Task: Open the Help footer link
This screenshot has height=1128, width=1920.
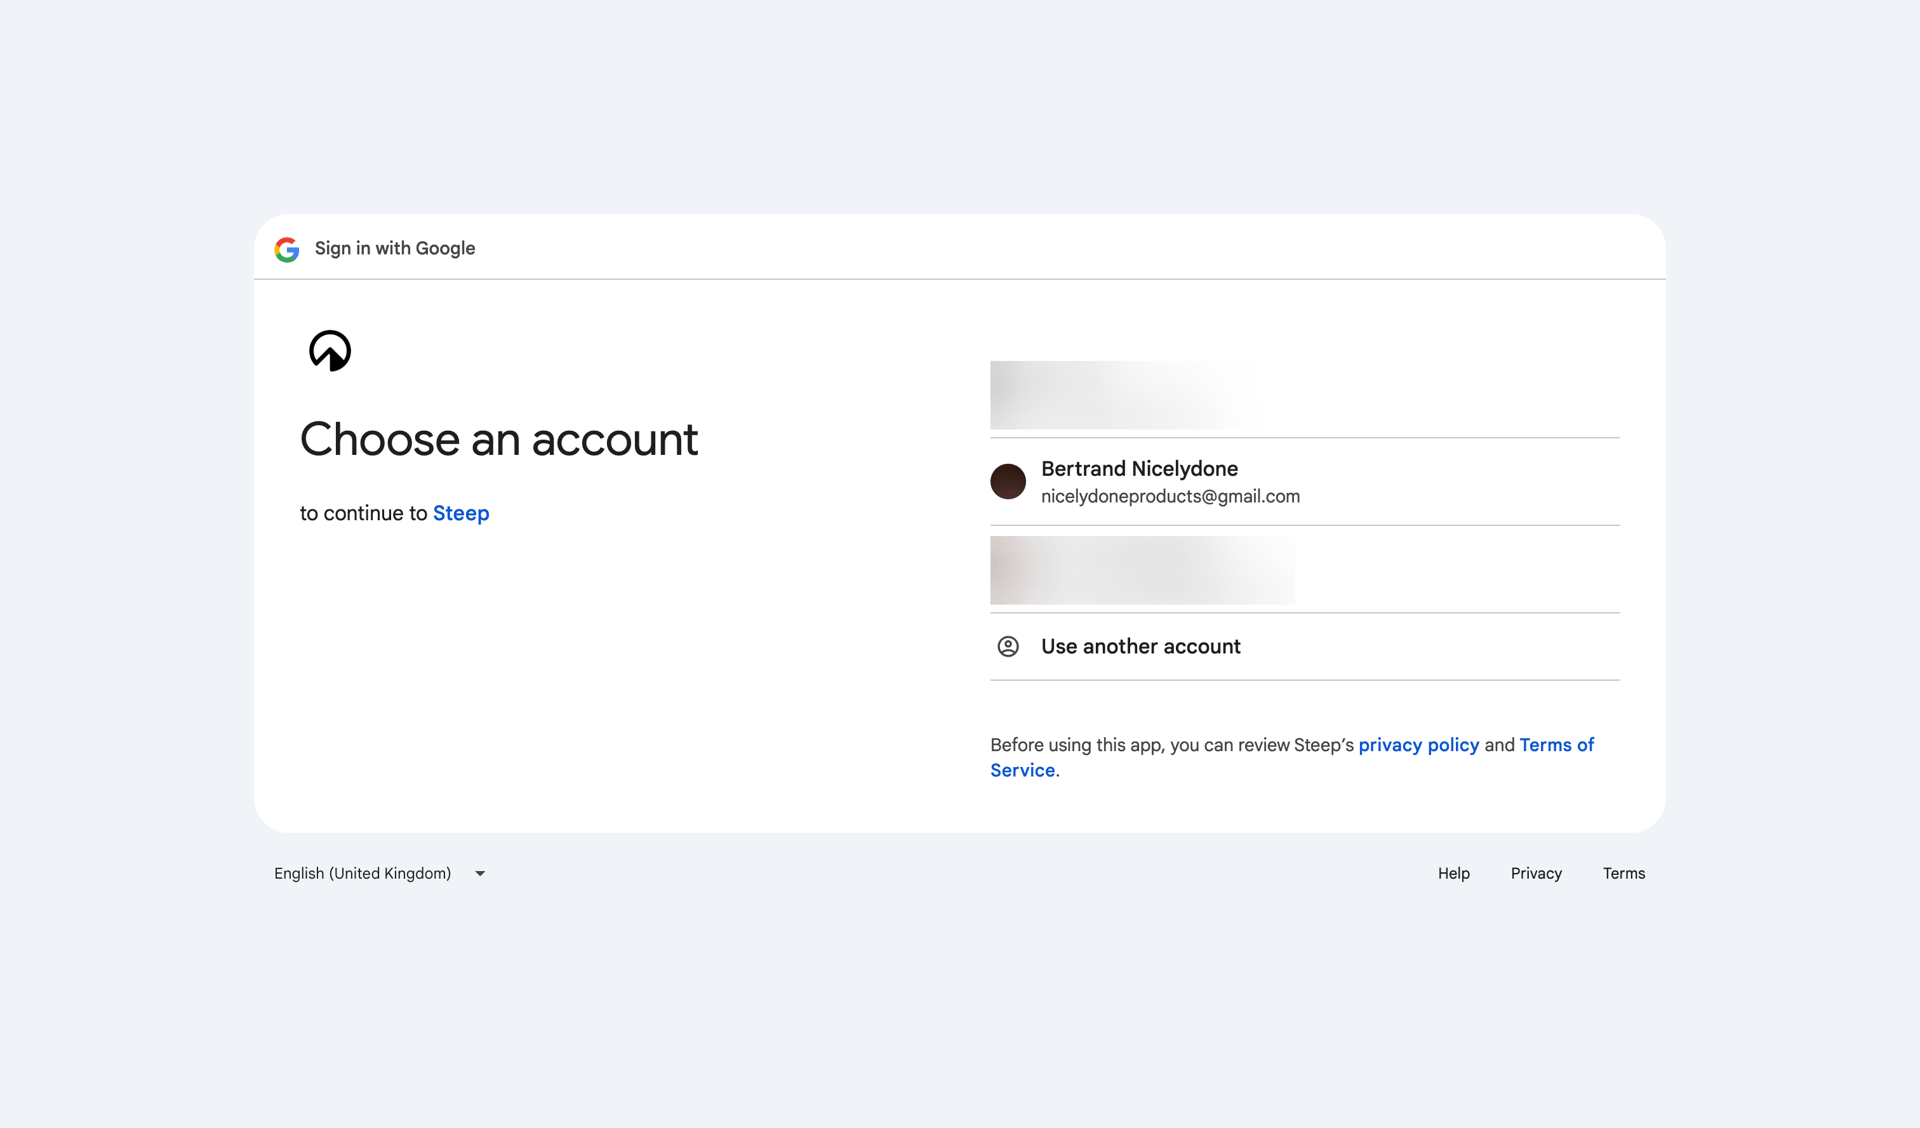Action: [x=1453, y=874]
